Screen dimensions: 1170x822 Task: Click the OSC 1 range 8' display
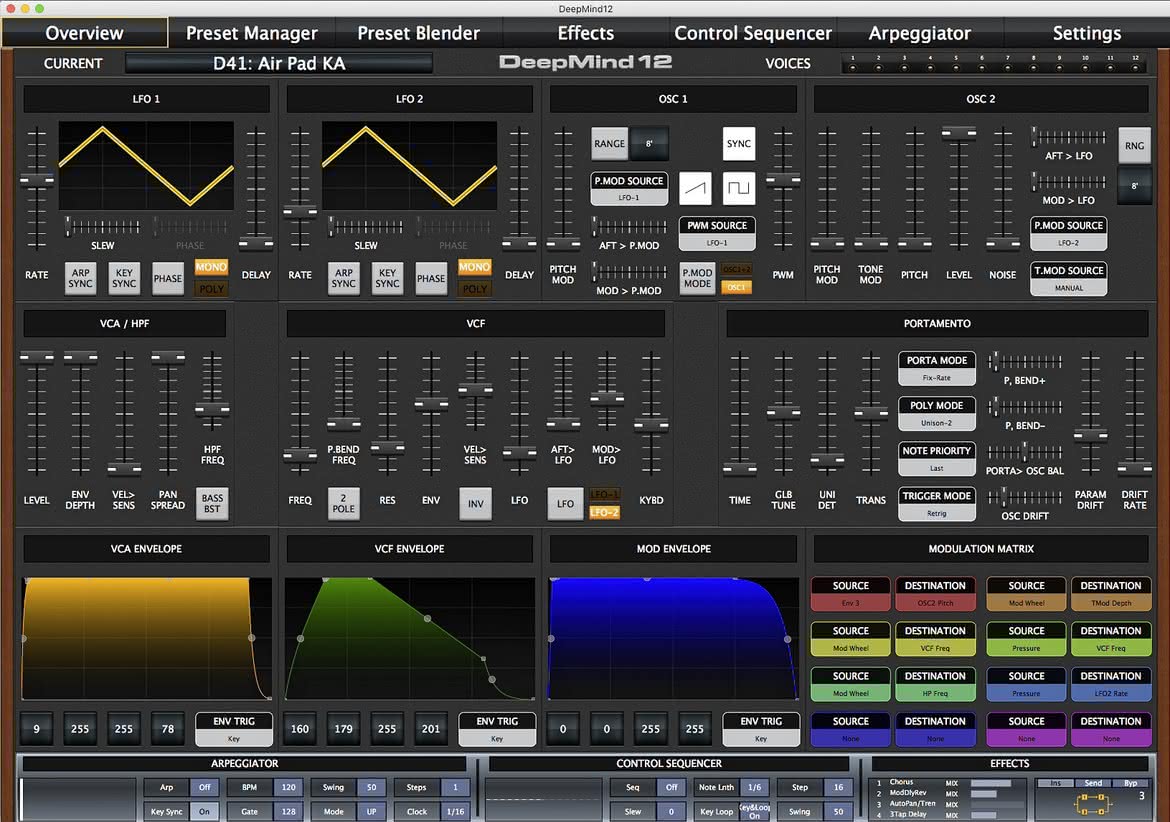[649, 144]
